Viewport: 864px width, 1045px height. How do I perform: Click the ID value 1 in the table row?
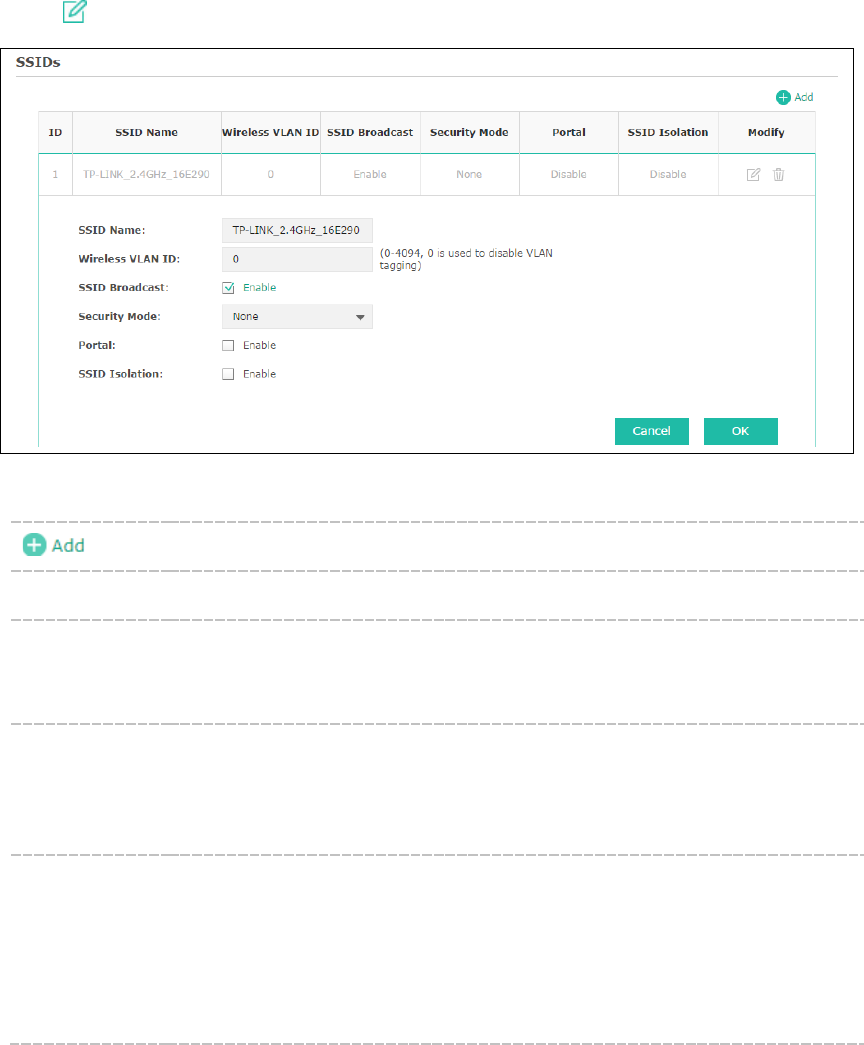(55, 175)
